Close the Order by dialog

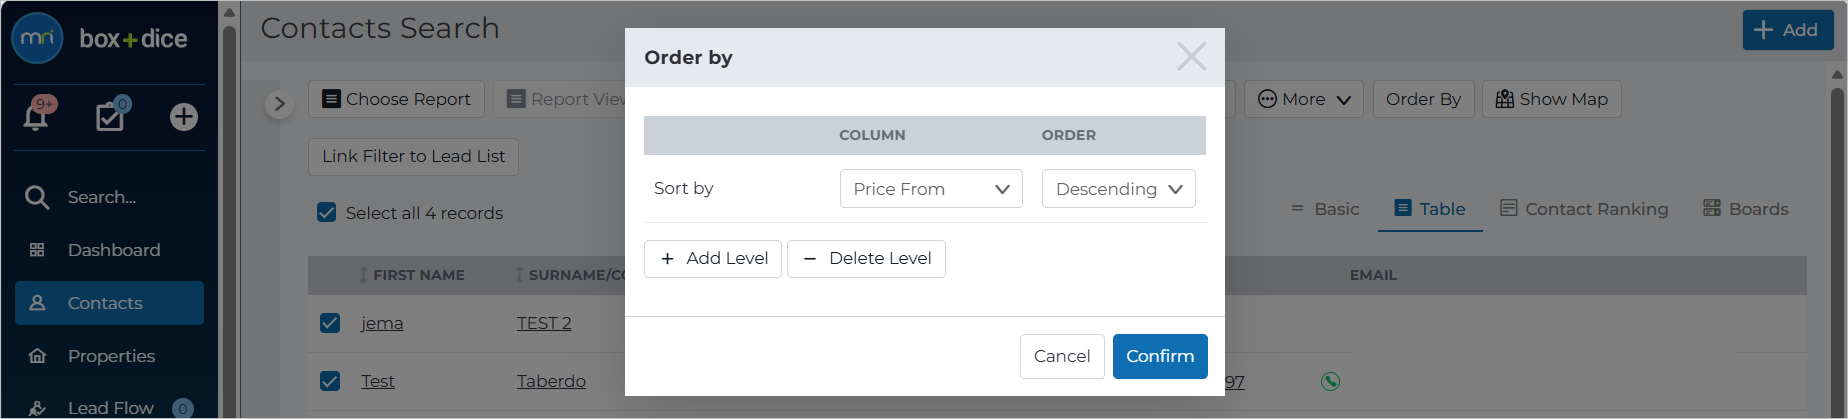pos(1191,56)
